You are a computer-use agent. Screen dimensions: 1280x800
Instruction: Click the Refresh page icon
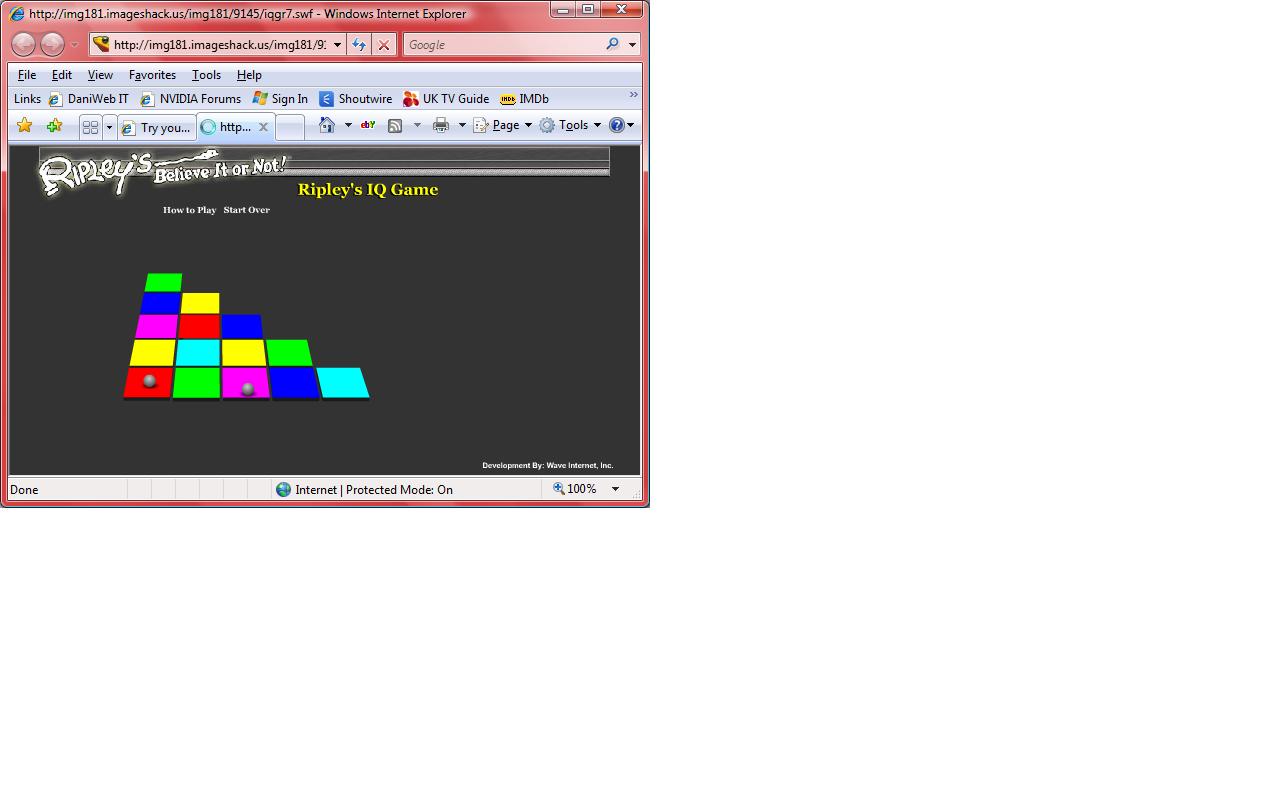click(359, 44)
